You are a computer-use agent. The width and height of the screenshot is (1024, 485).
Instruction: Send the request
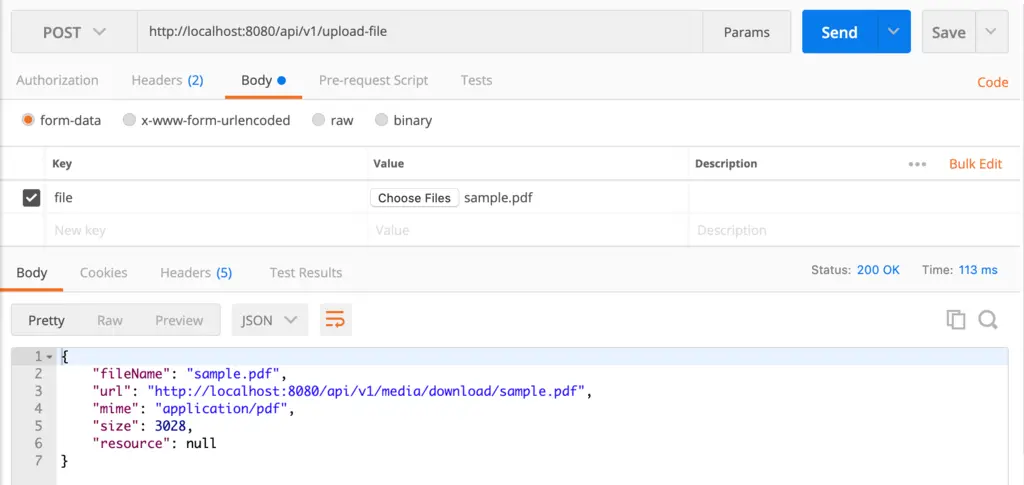click(x=840, y=31)
